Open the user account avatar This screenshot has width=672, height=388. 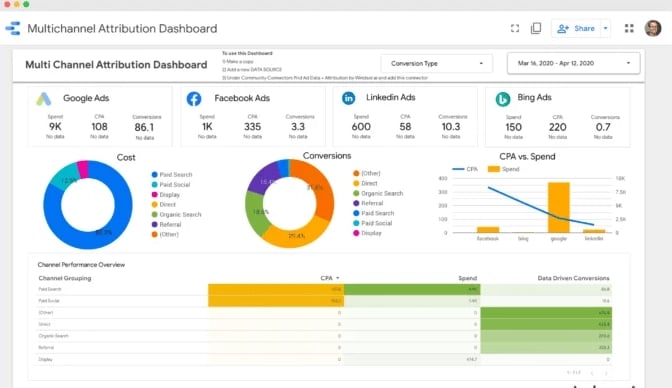tap(653, 28)
